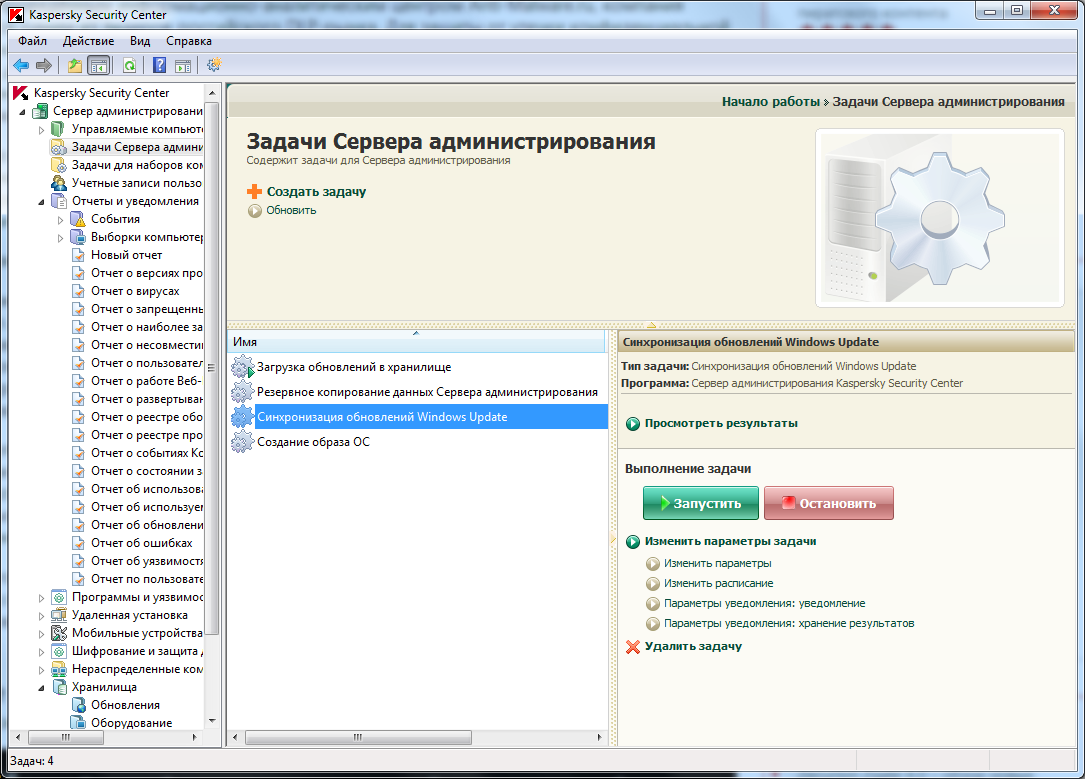Open the Действие menu

[x=89, y=41]
